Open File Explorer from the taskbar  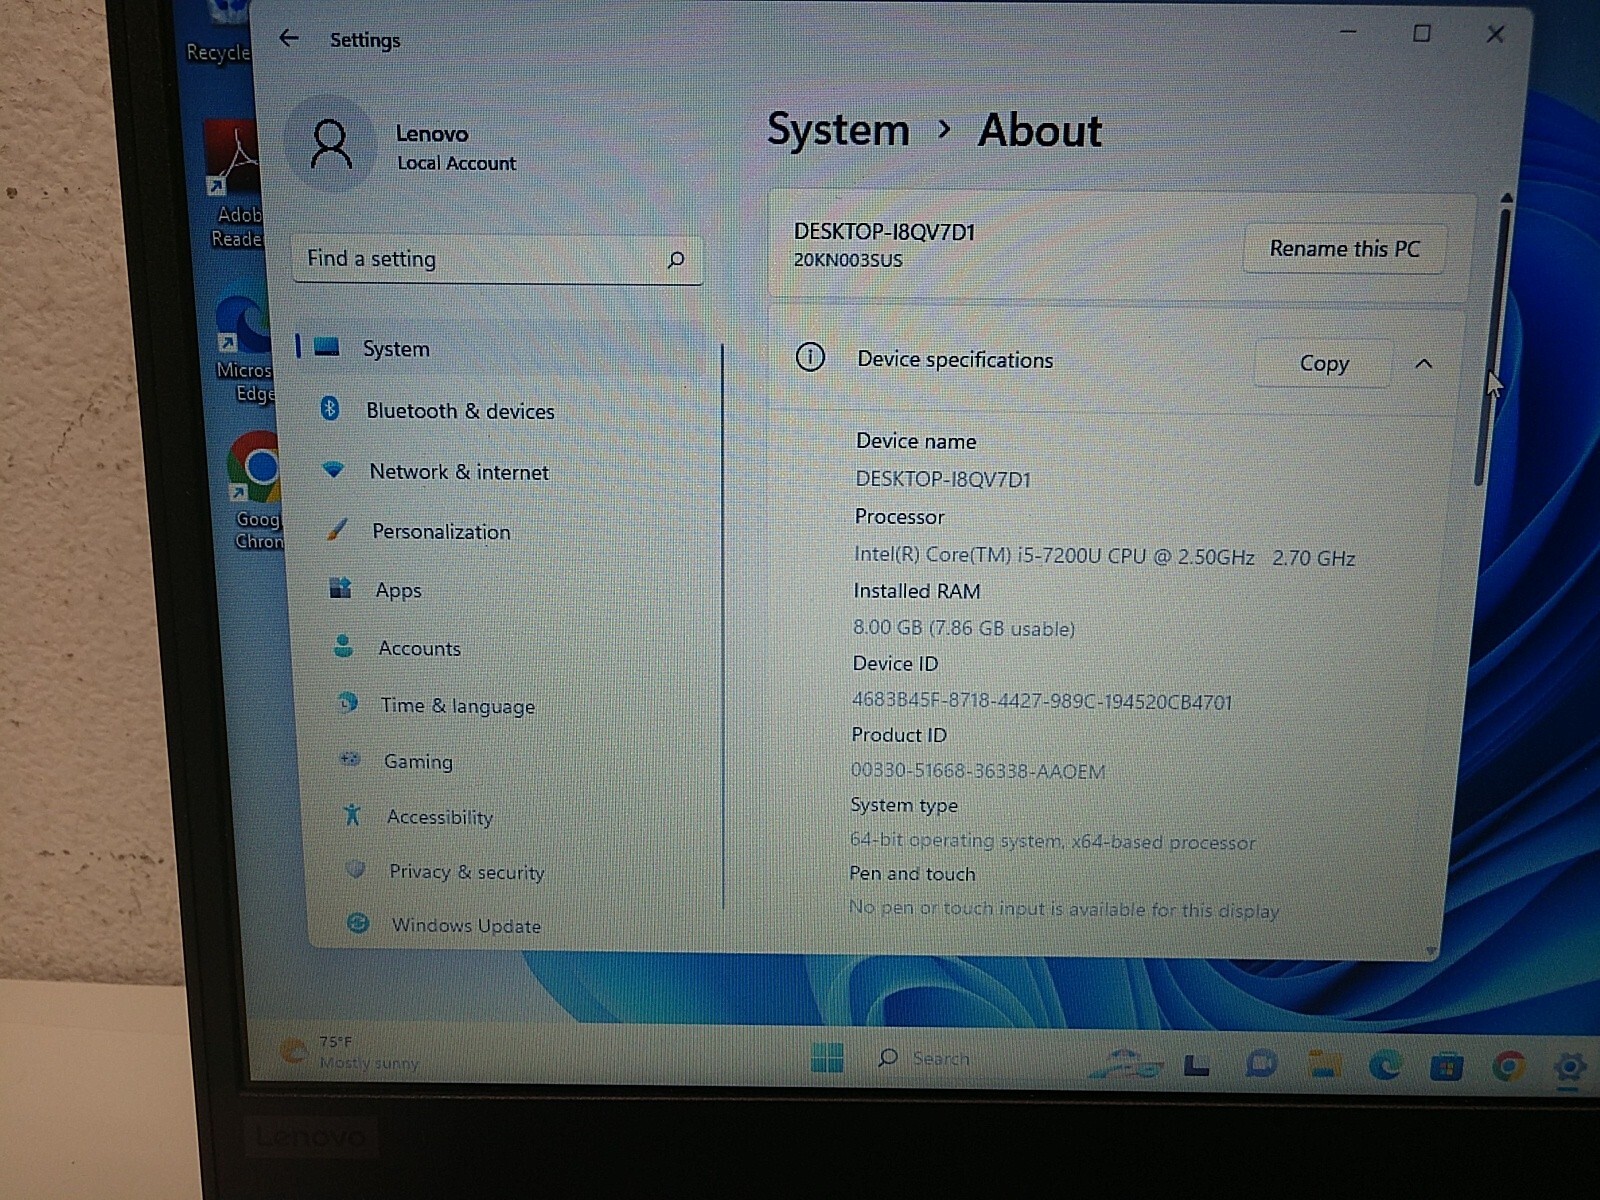(x=1324, y=1065)
